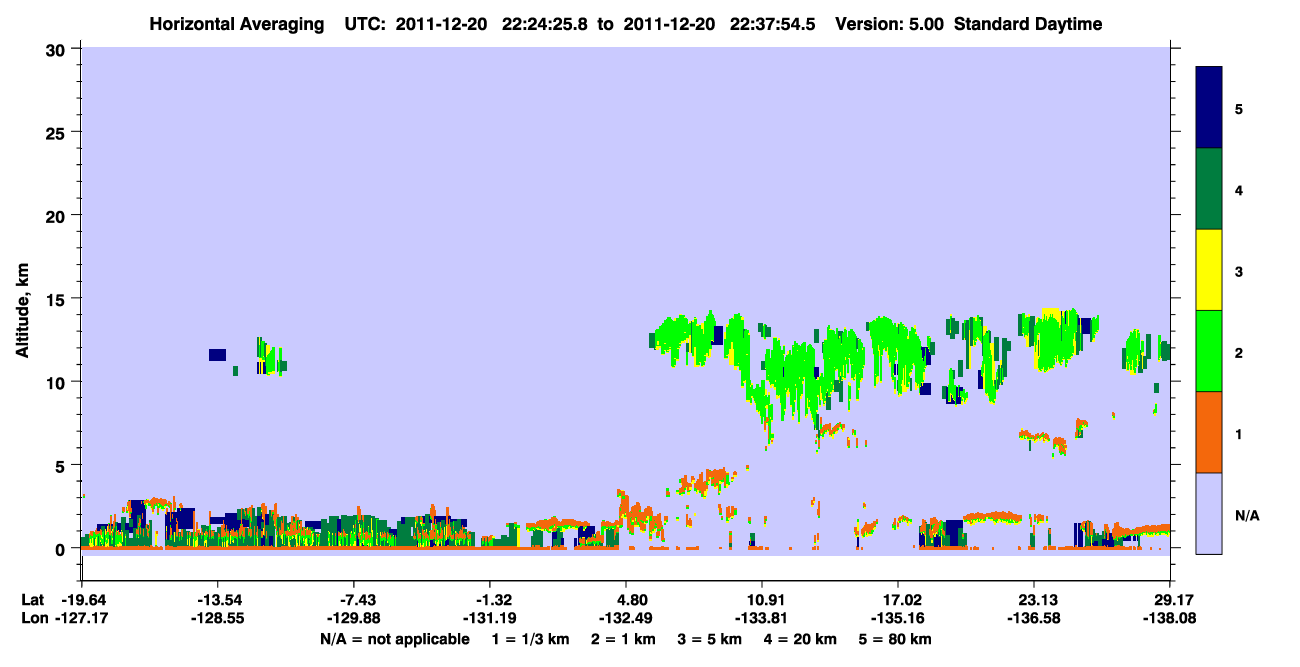The height and width of the screenshot is (667, 1300).
Task: Click the 'Altitude, km' axis label
Action: (22, 310)
